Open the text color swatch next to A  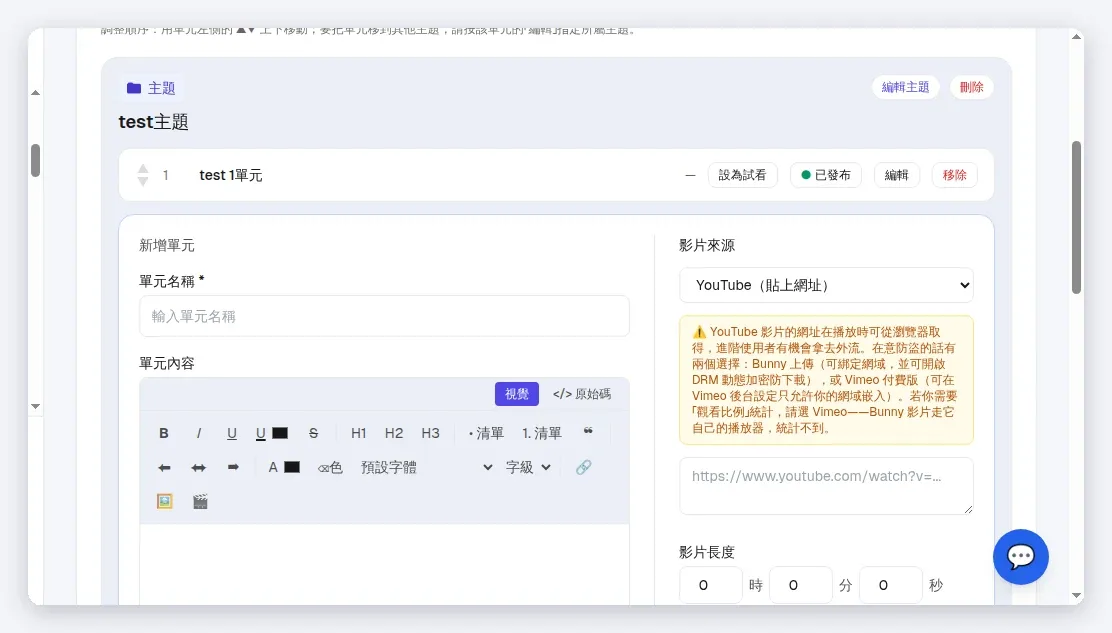click(x=292, y=467)
